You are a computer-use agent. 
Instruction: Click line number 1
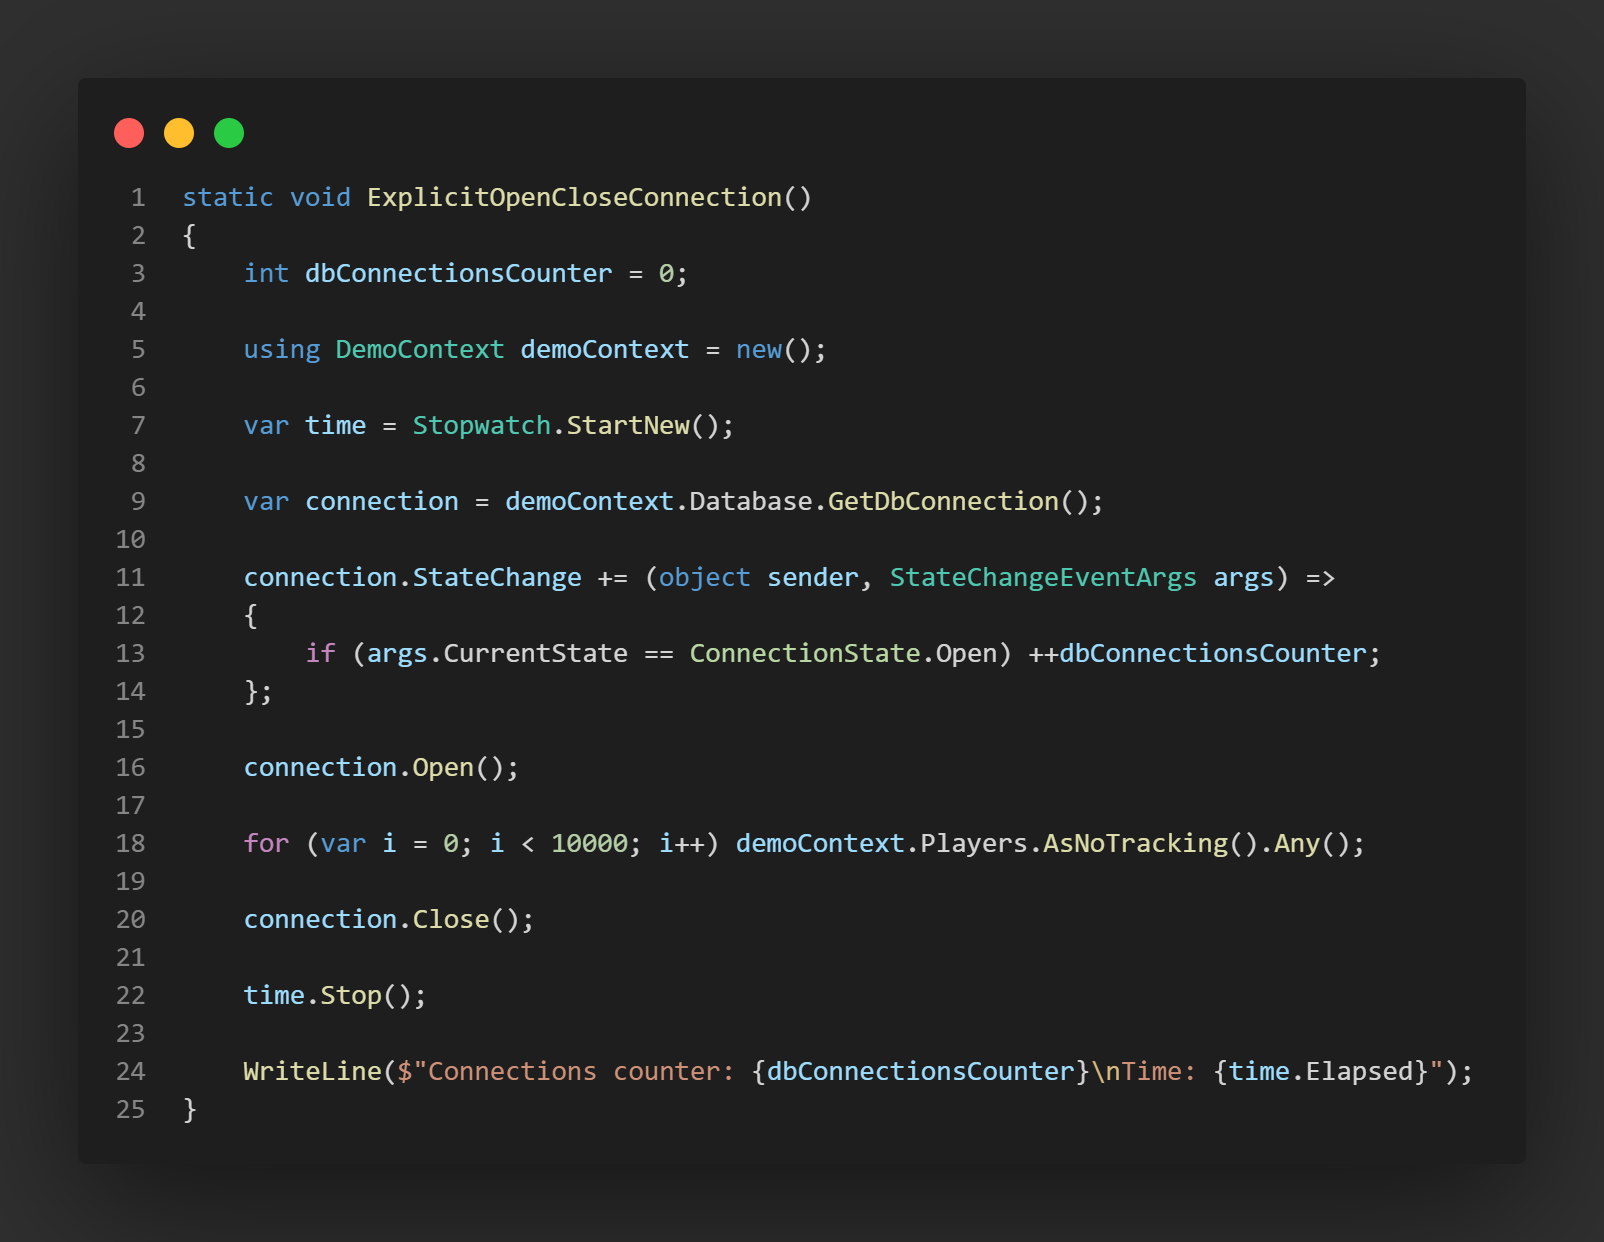click(138, 198)
